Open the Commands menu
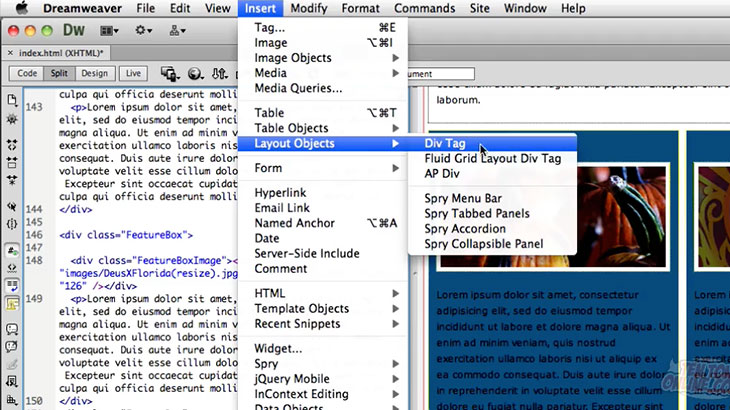 [x=425, y=8]
